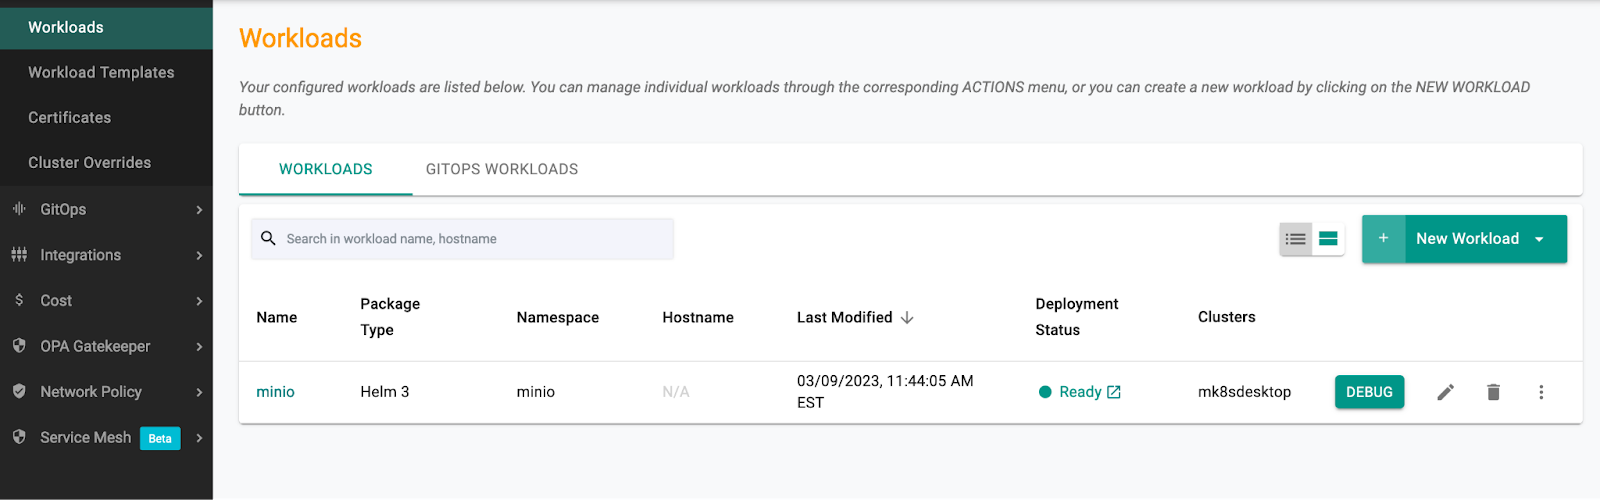Expand the GitOps sidebar section
The height and width of the screenshot is (500, 1600).
199,210
